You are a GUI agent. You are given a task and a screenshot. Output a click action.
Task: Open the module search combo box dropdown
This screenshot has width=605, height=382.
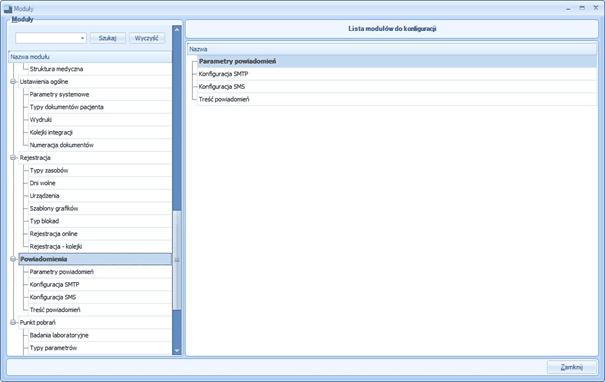pos(82,38)
